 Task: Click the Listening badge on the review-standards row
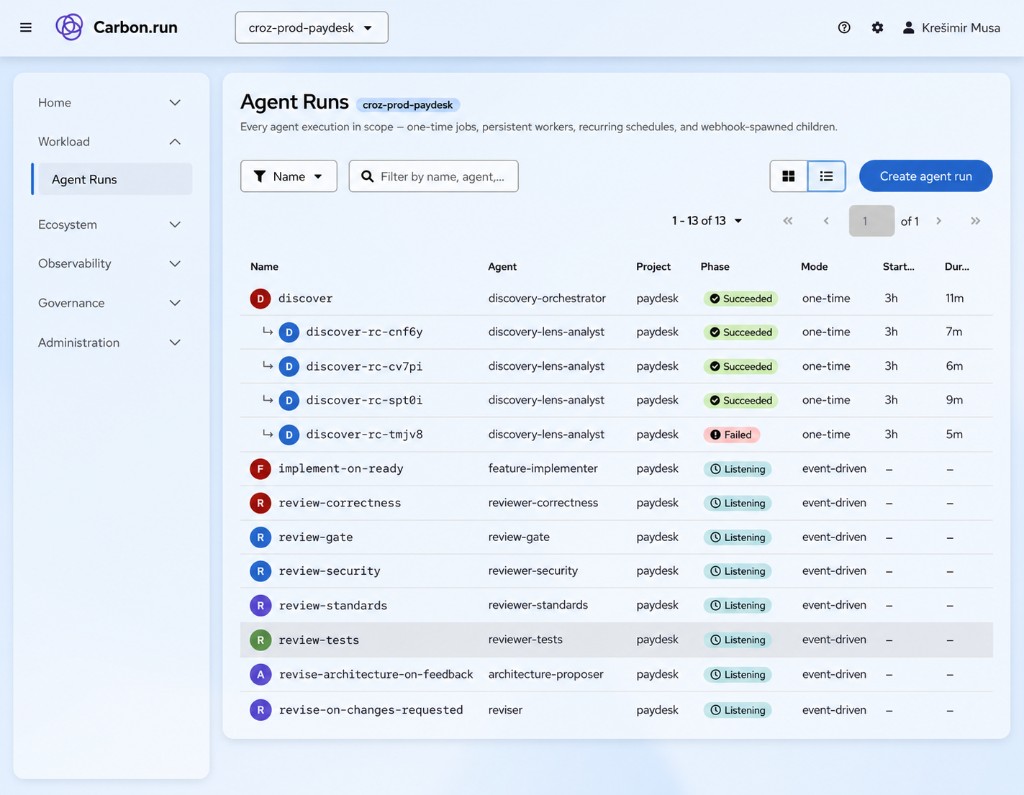(737, 606)
